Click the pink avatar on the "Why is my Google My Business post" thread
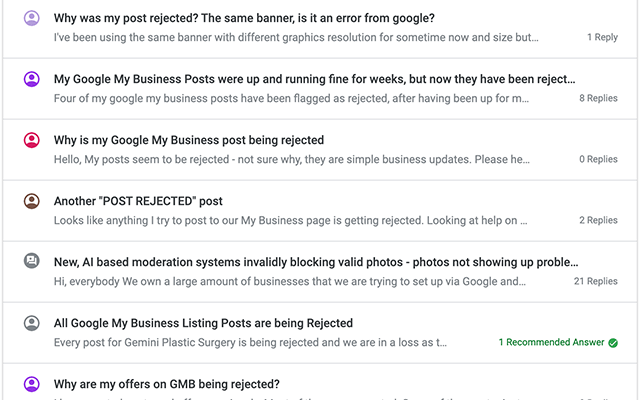 (31, 140)
